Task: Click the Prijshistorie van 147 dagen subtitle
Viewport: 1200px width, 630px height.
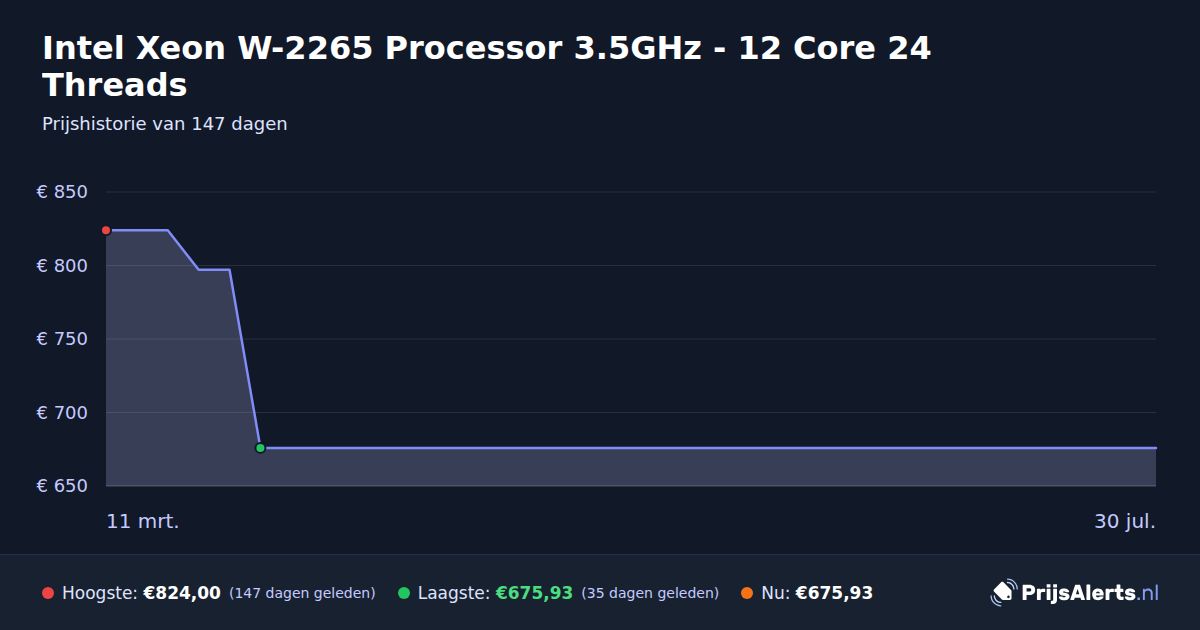Action: 165,124
